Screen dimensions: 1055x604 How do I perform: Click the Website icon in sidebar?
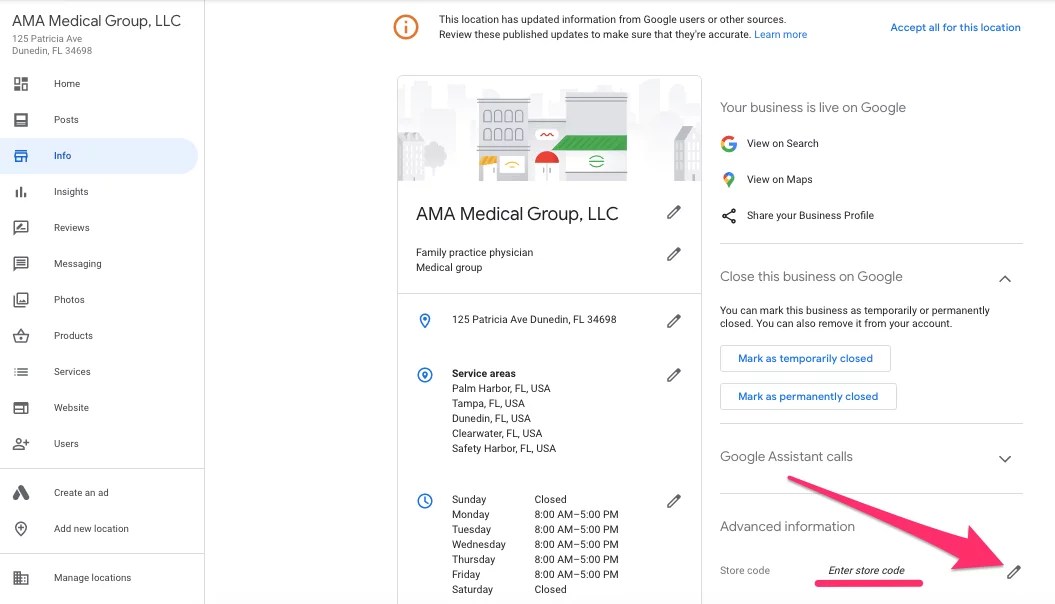[x=21, y=408]
